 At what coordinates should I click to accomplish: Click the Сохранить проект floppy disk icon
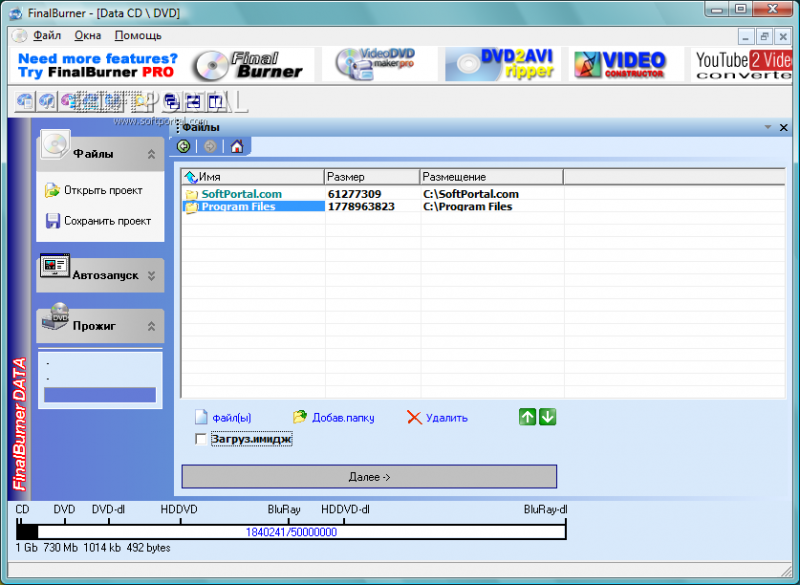coord(53,221)
